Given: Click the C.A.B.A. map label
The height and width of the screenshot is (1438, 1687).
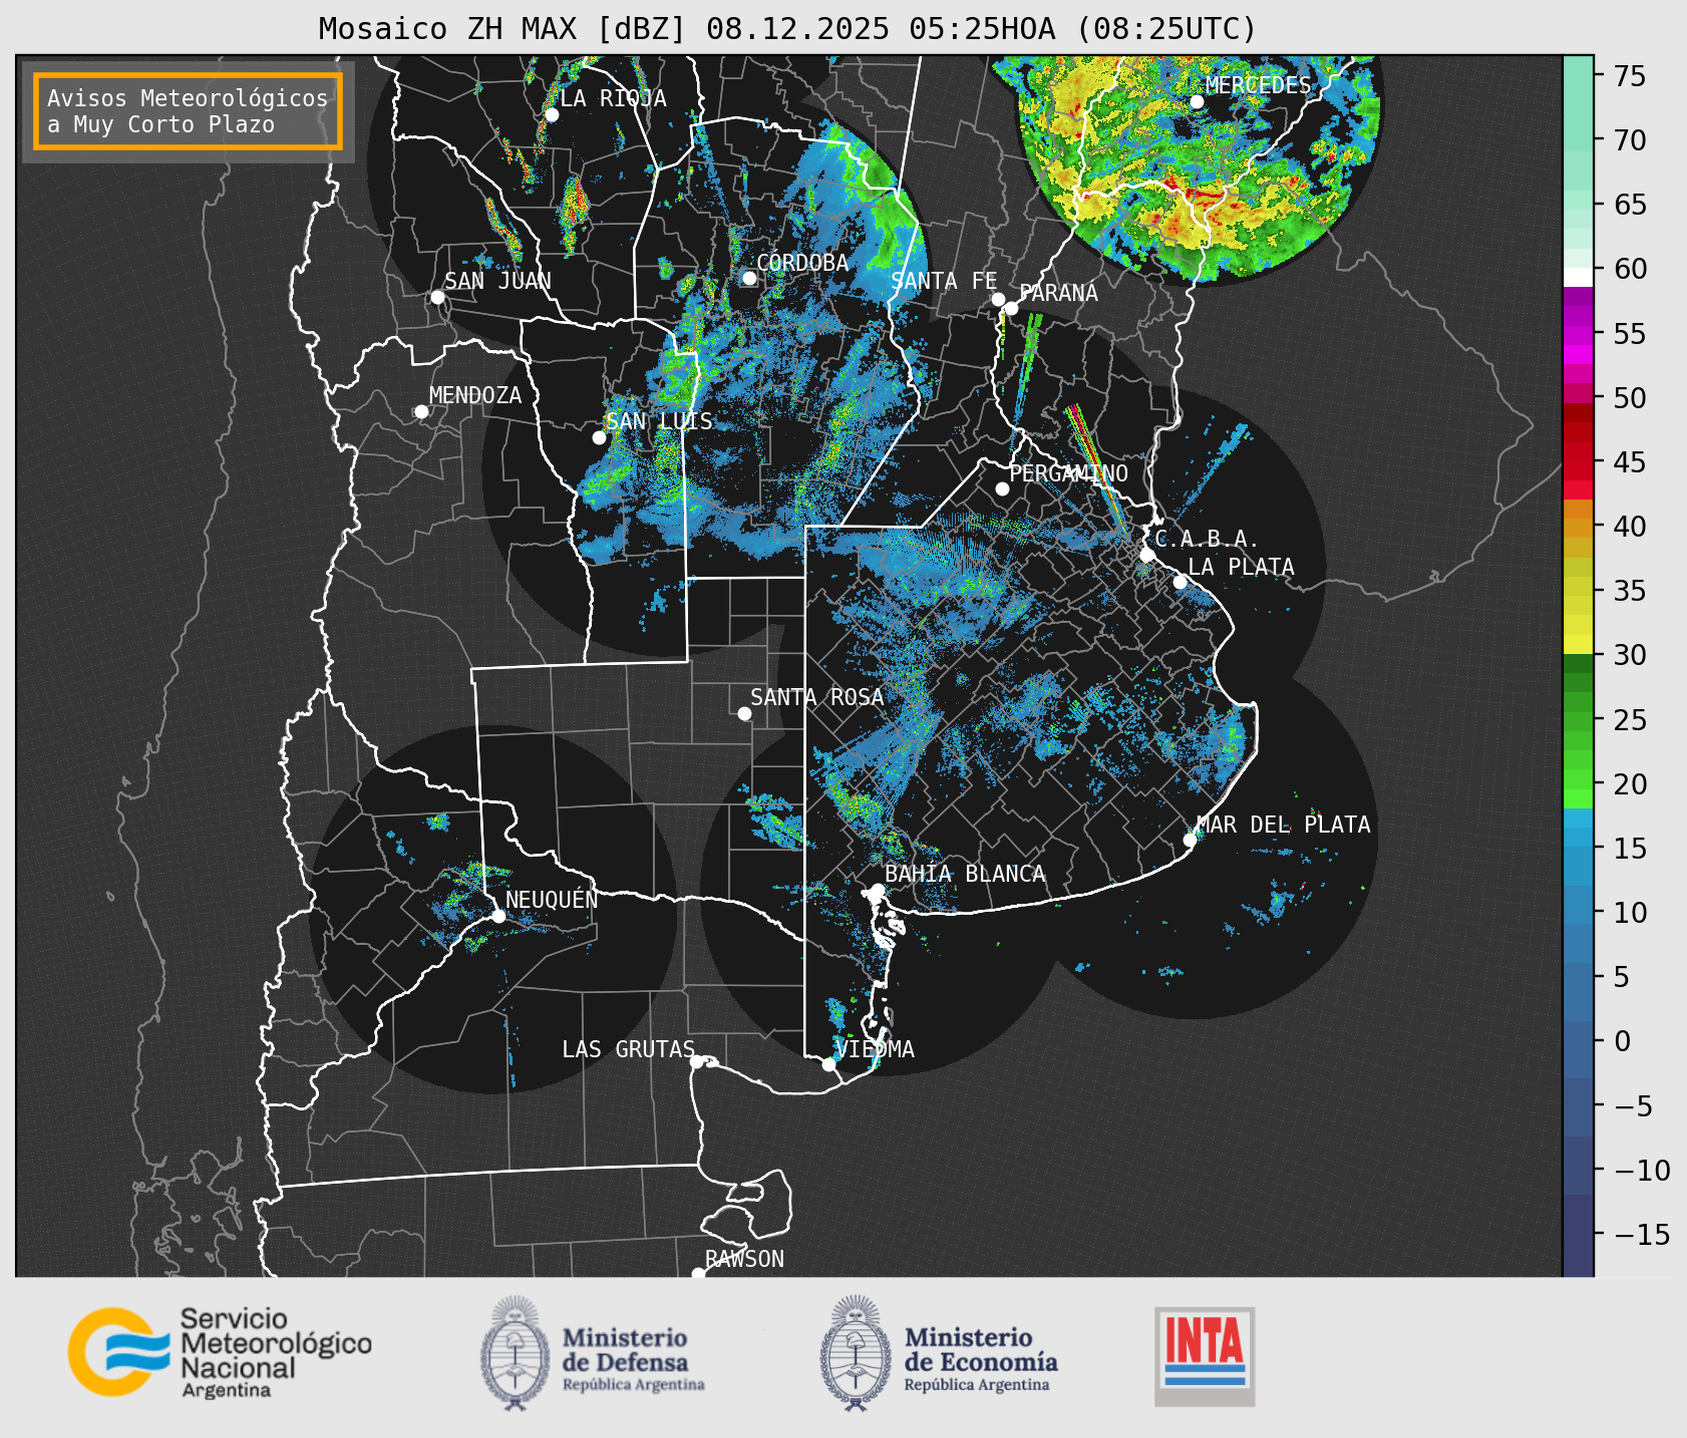Looking at the screenshot, I should click(x=1207, y=539).
